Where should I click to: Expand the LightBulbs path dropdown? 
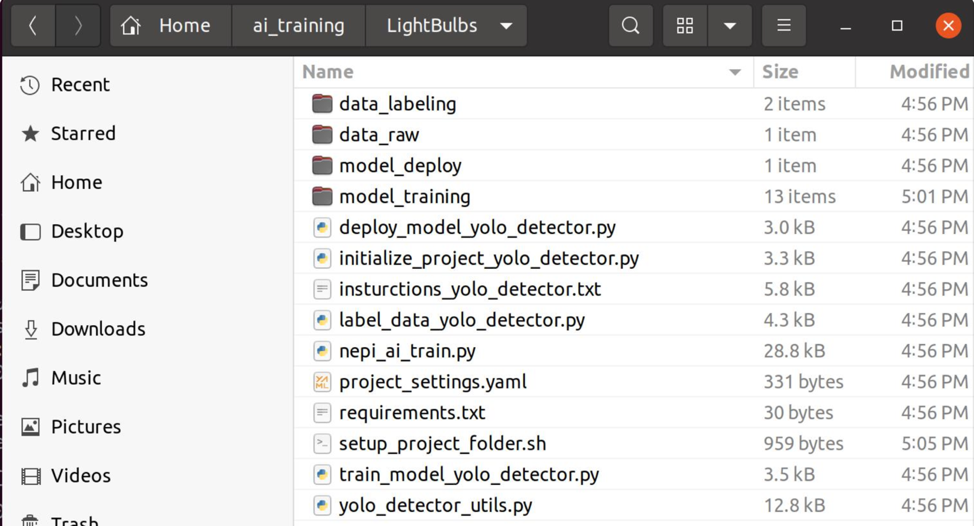507,26
